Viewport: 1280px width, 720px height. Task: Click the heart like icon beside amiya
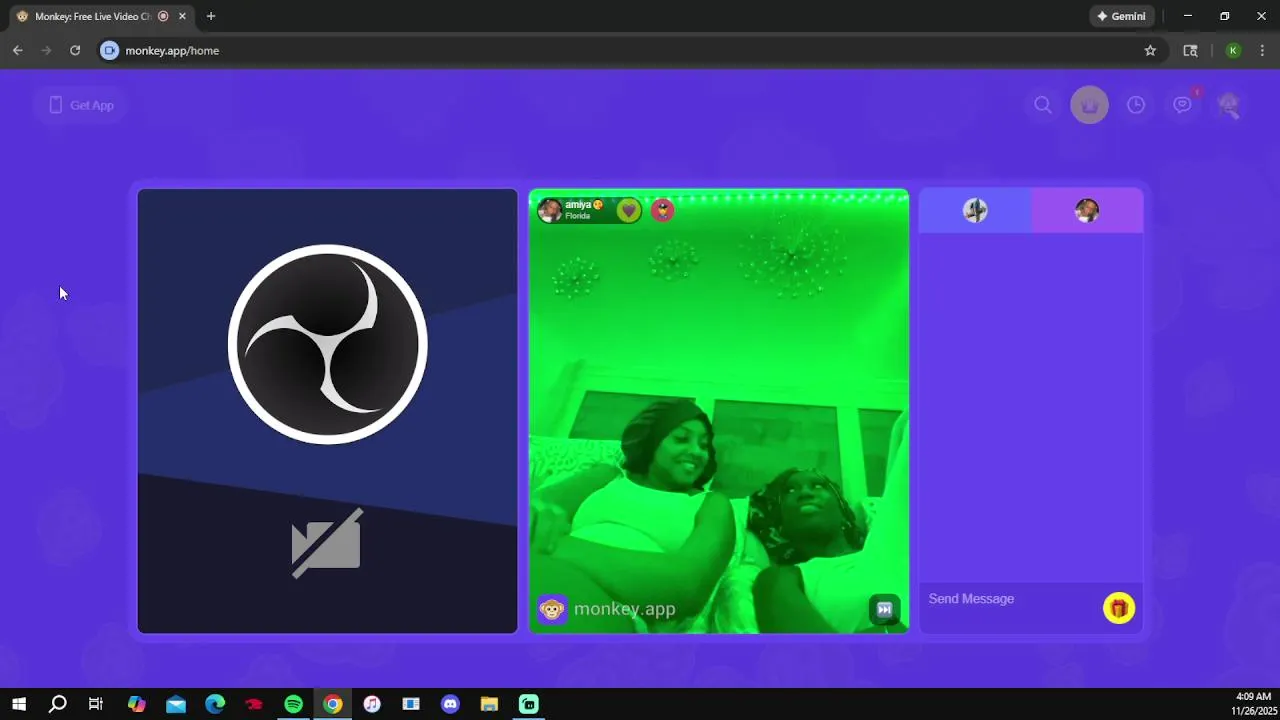pyautogui.click(x=628, y=210)
